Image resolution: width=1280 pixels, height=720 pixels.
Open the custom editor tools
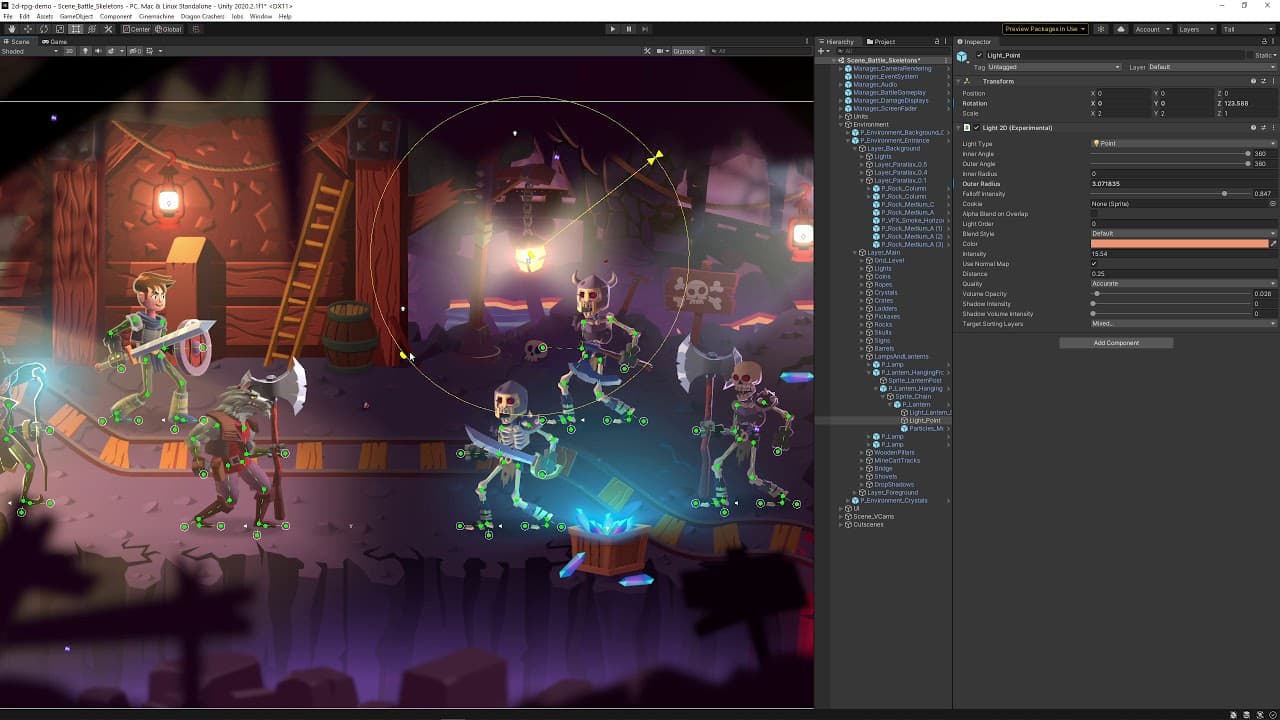(x=108, y=29)
